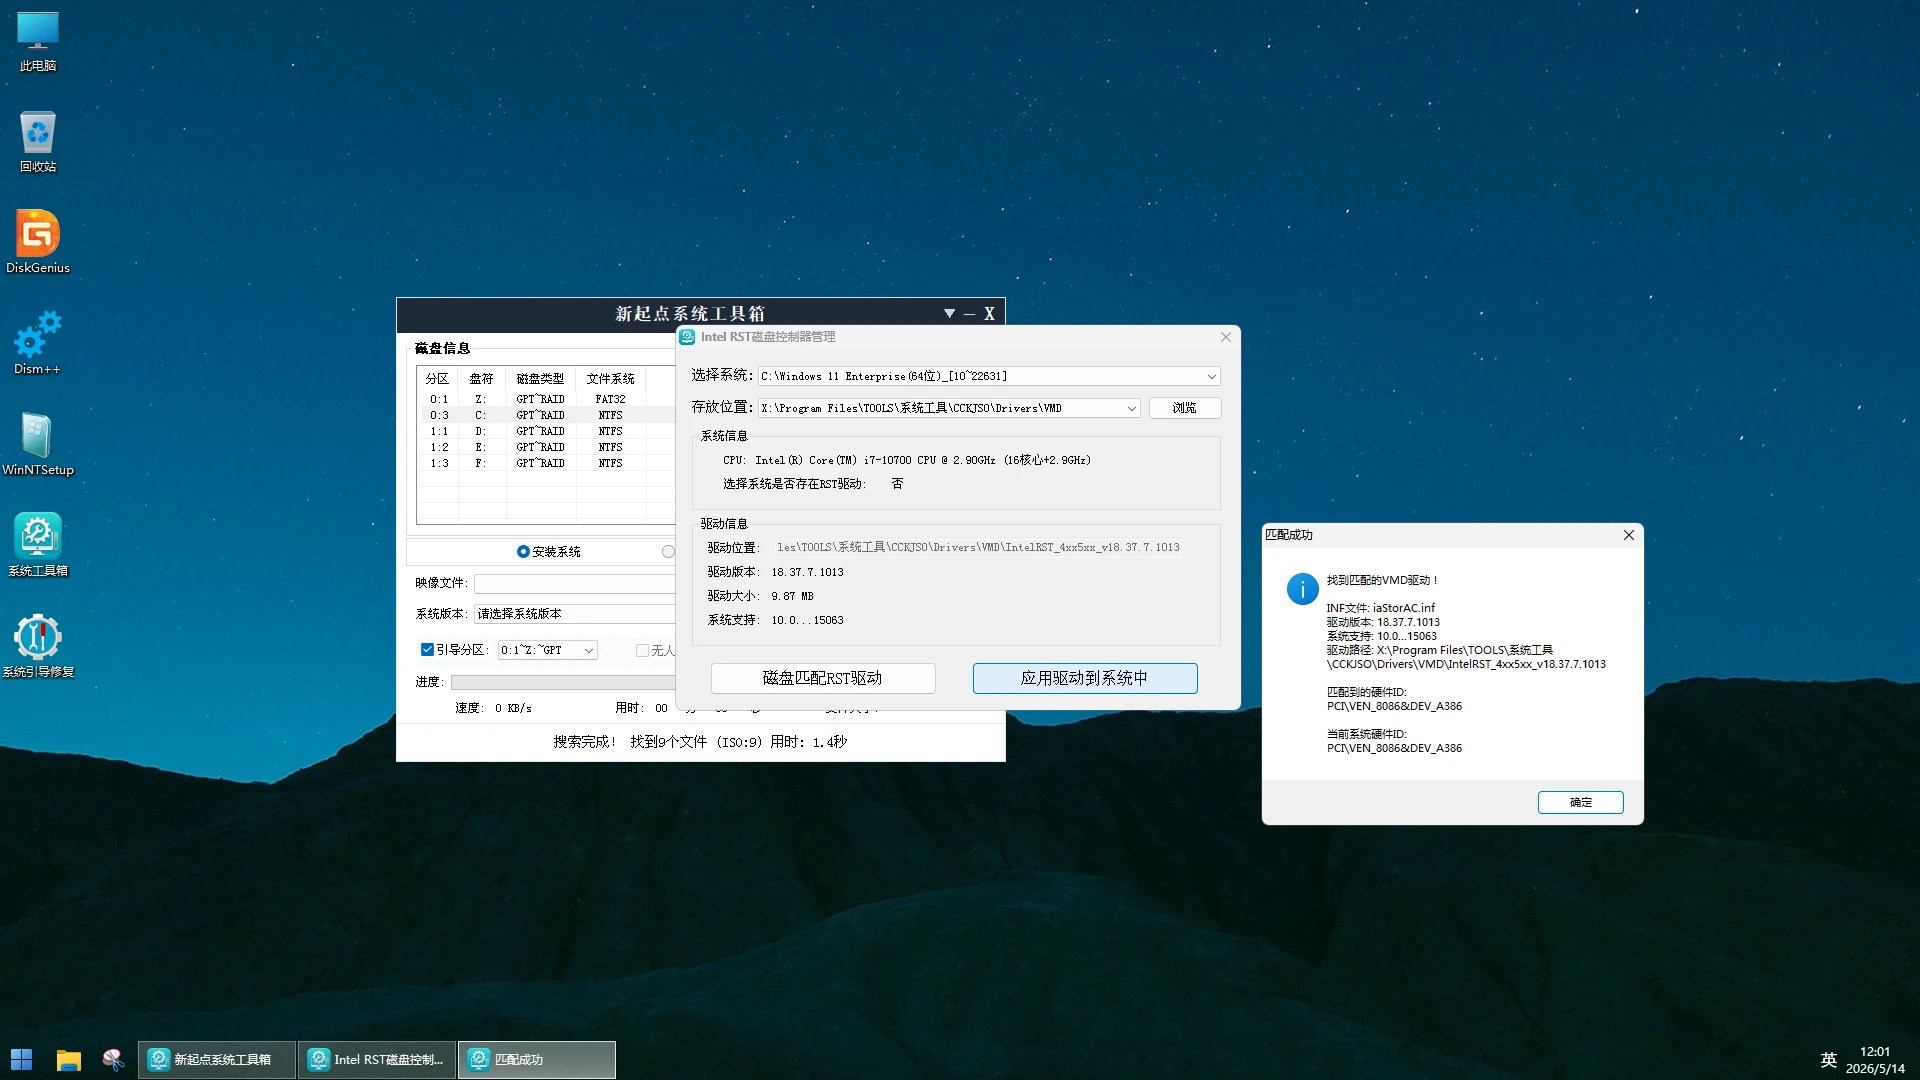Select partition row 1:2 E: NTFS
This screenshot has width=1920, height=1080.
pyautogui.click(x=546, y=447)
